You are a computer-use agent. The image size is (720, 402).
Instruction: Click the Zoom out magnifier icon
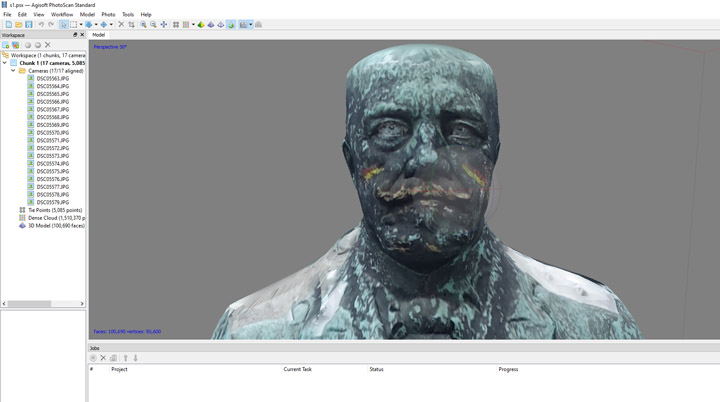tap(153, 24)
